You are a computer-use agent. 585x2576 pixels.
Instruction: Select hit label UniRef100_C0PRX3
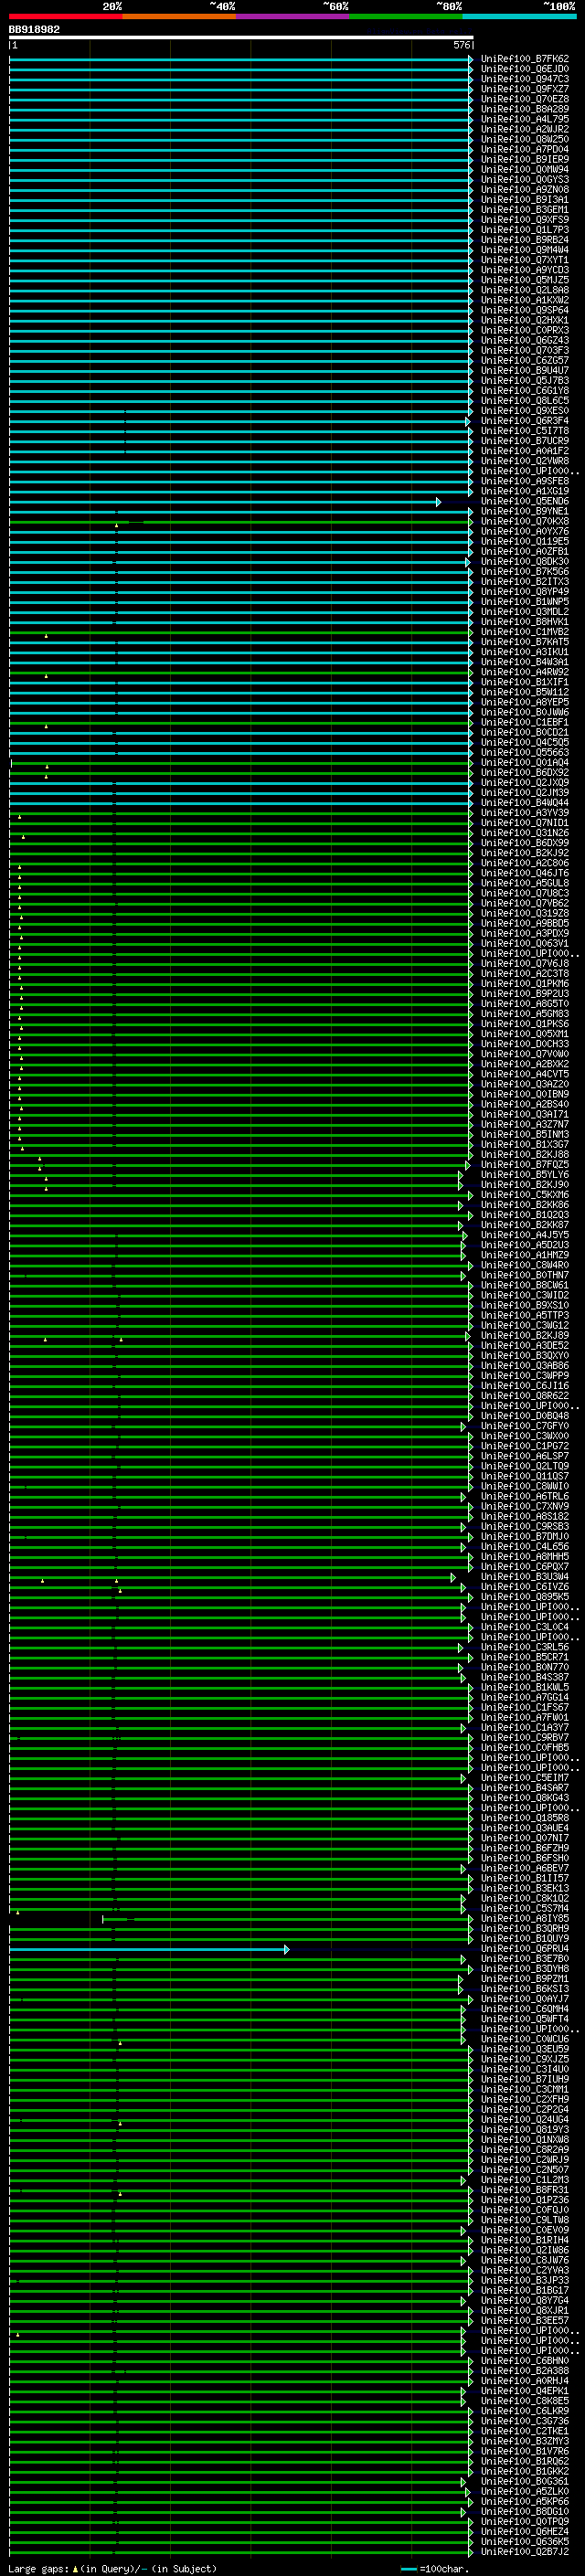click(524, 330)
